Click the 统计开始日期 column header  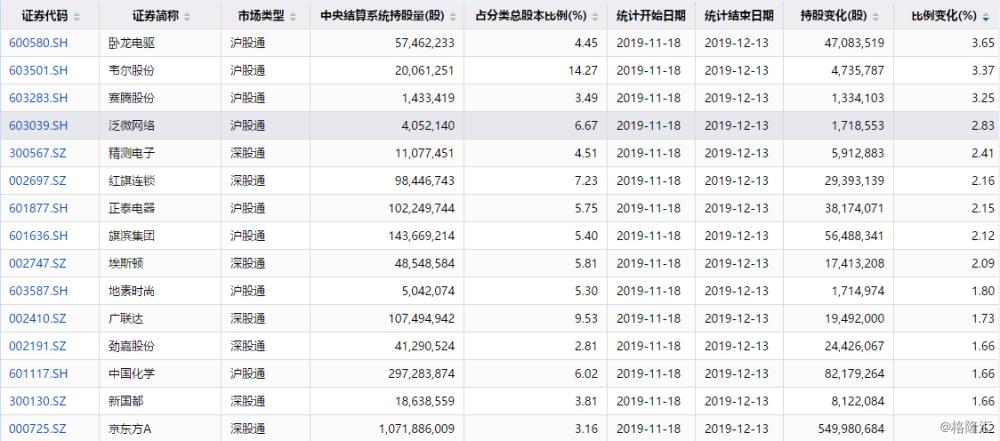(x=651, y=16)
